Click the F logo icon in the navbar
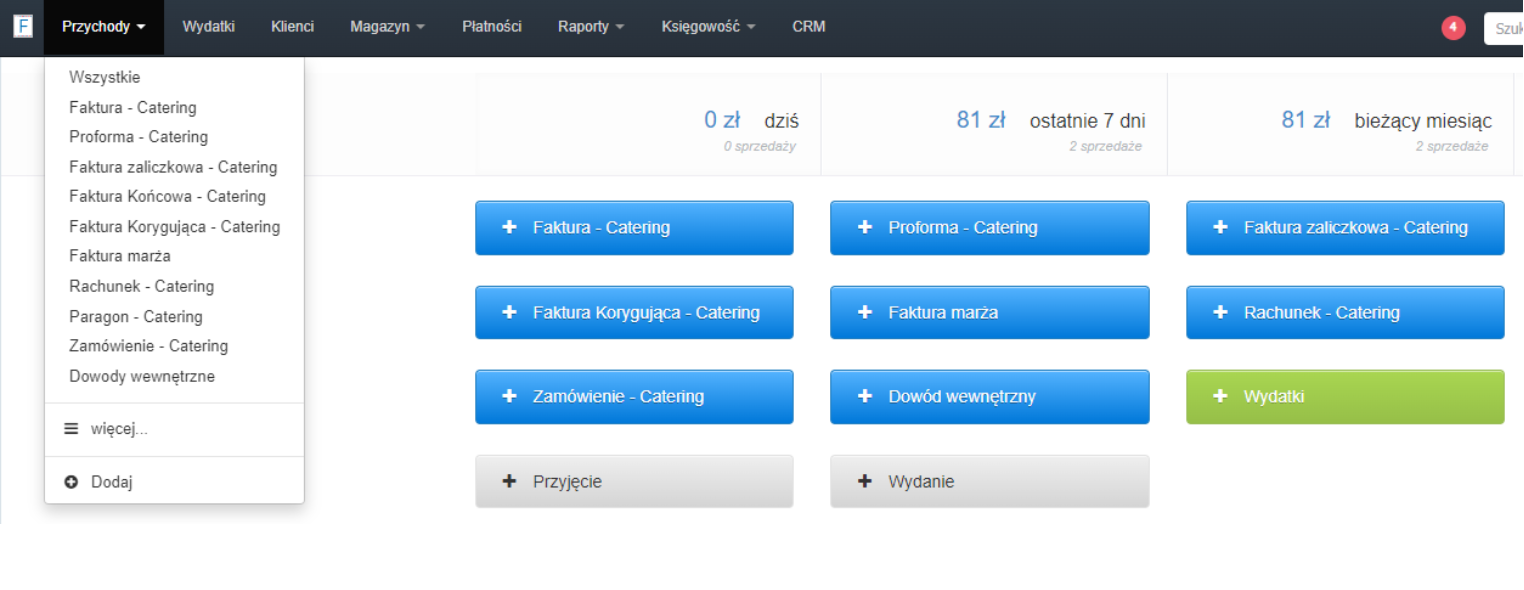 (22, 27)
